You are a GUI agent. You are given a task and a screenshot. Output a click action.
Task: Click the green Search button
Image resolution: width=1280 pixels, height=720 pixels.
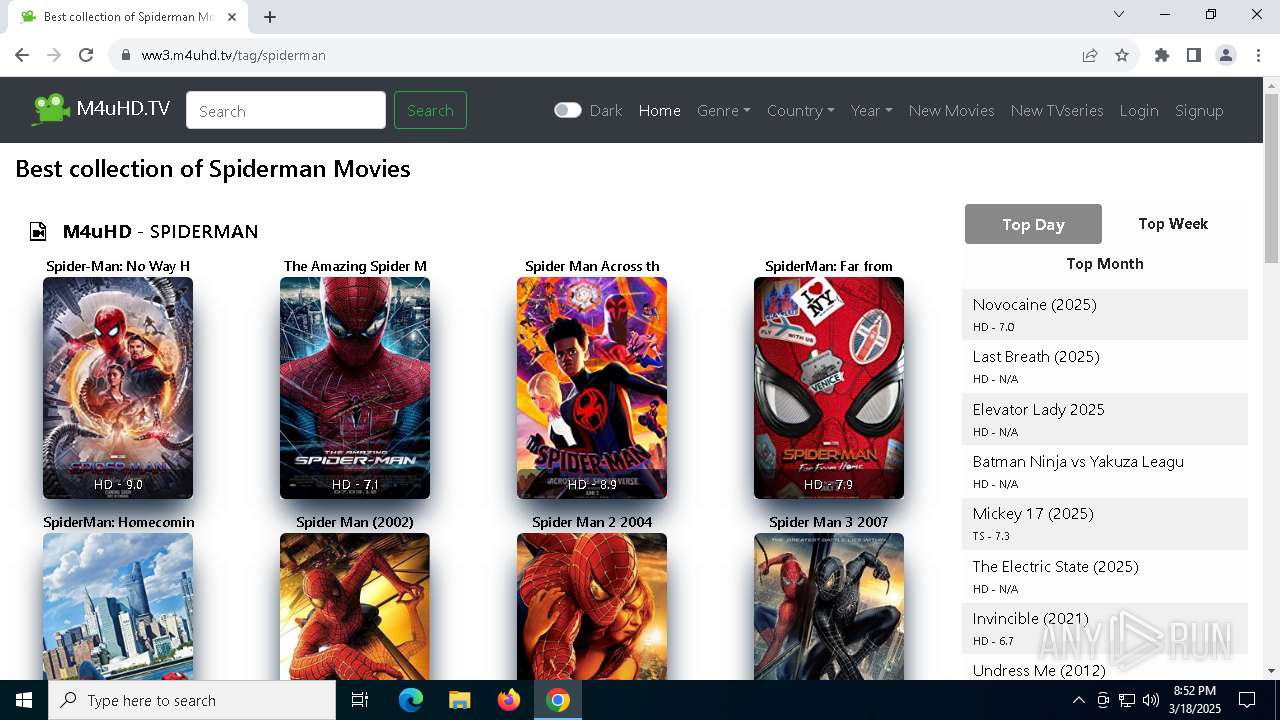pyautogui.click(x=430, y=110)
